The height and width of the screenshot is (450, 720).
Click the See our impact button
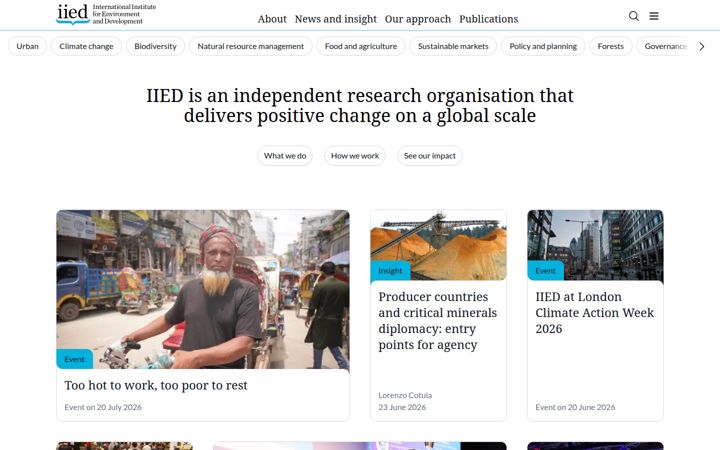(x=430, y=156)
